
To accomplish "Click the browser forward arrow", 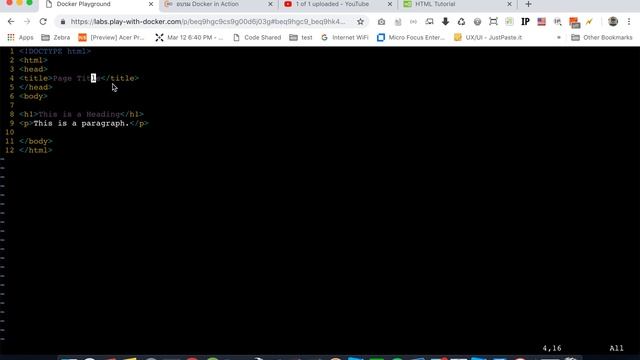I will tap(27, 22).
